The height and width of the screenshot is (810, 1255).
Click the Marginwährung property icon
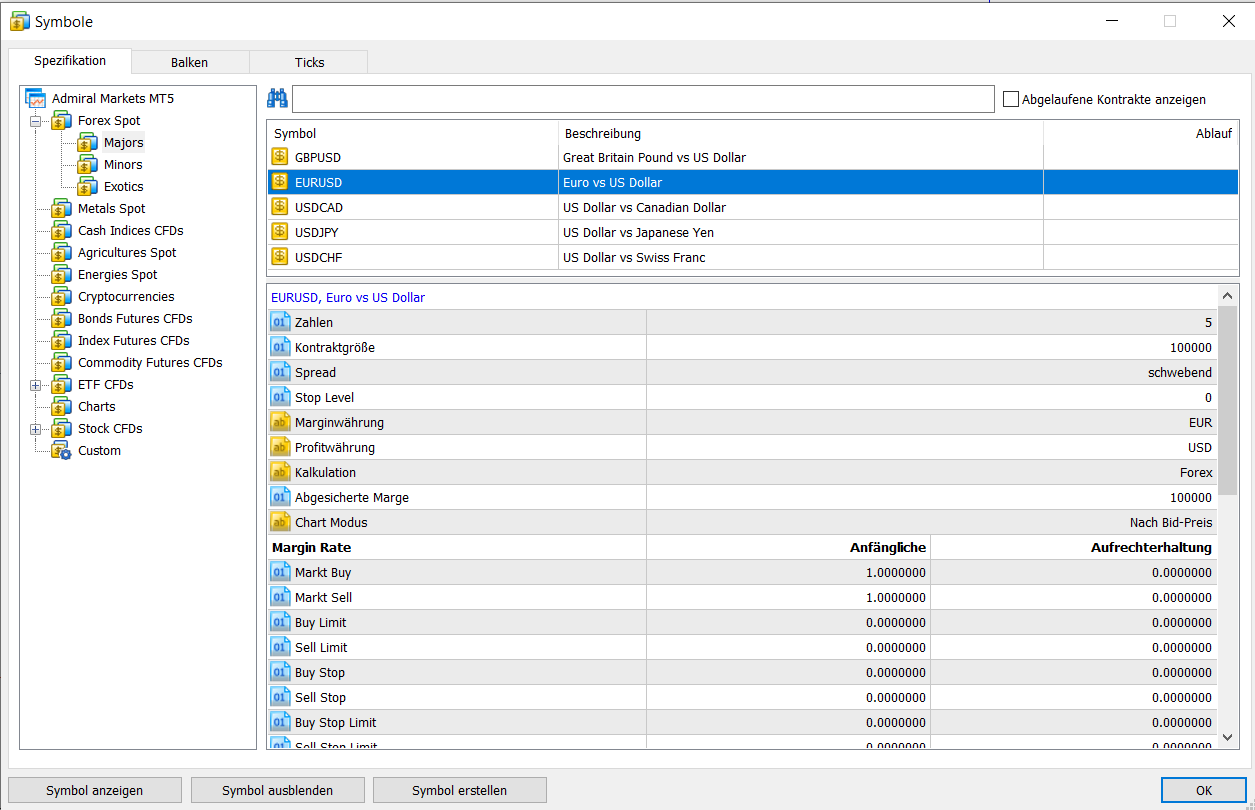pyautogui.click(x=280, y=422)
